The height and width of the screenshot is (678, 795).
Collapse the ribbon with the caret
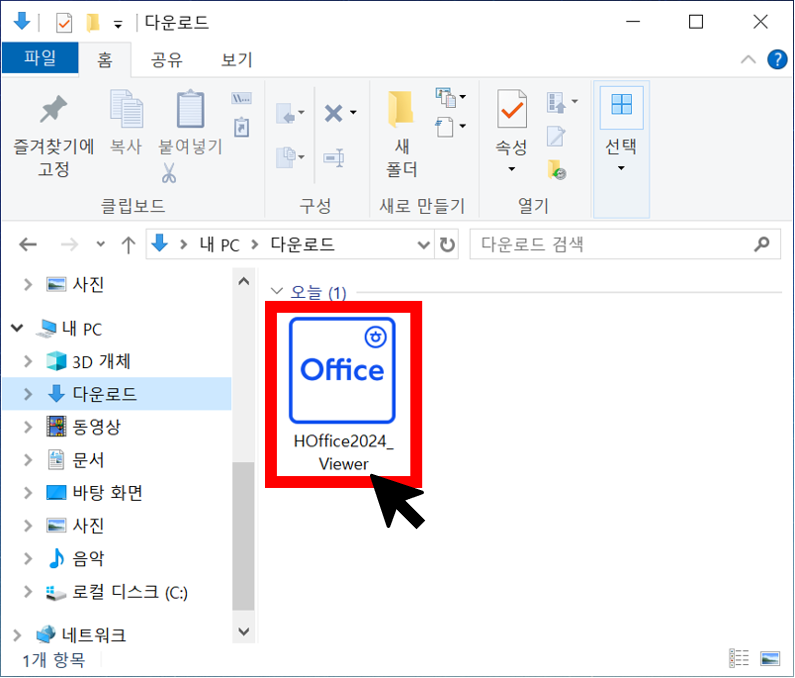pos(748,60)
